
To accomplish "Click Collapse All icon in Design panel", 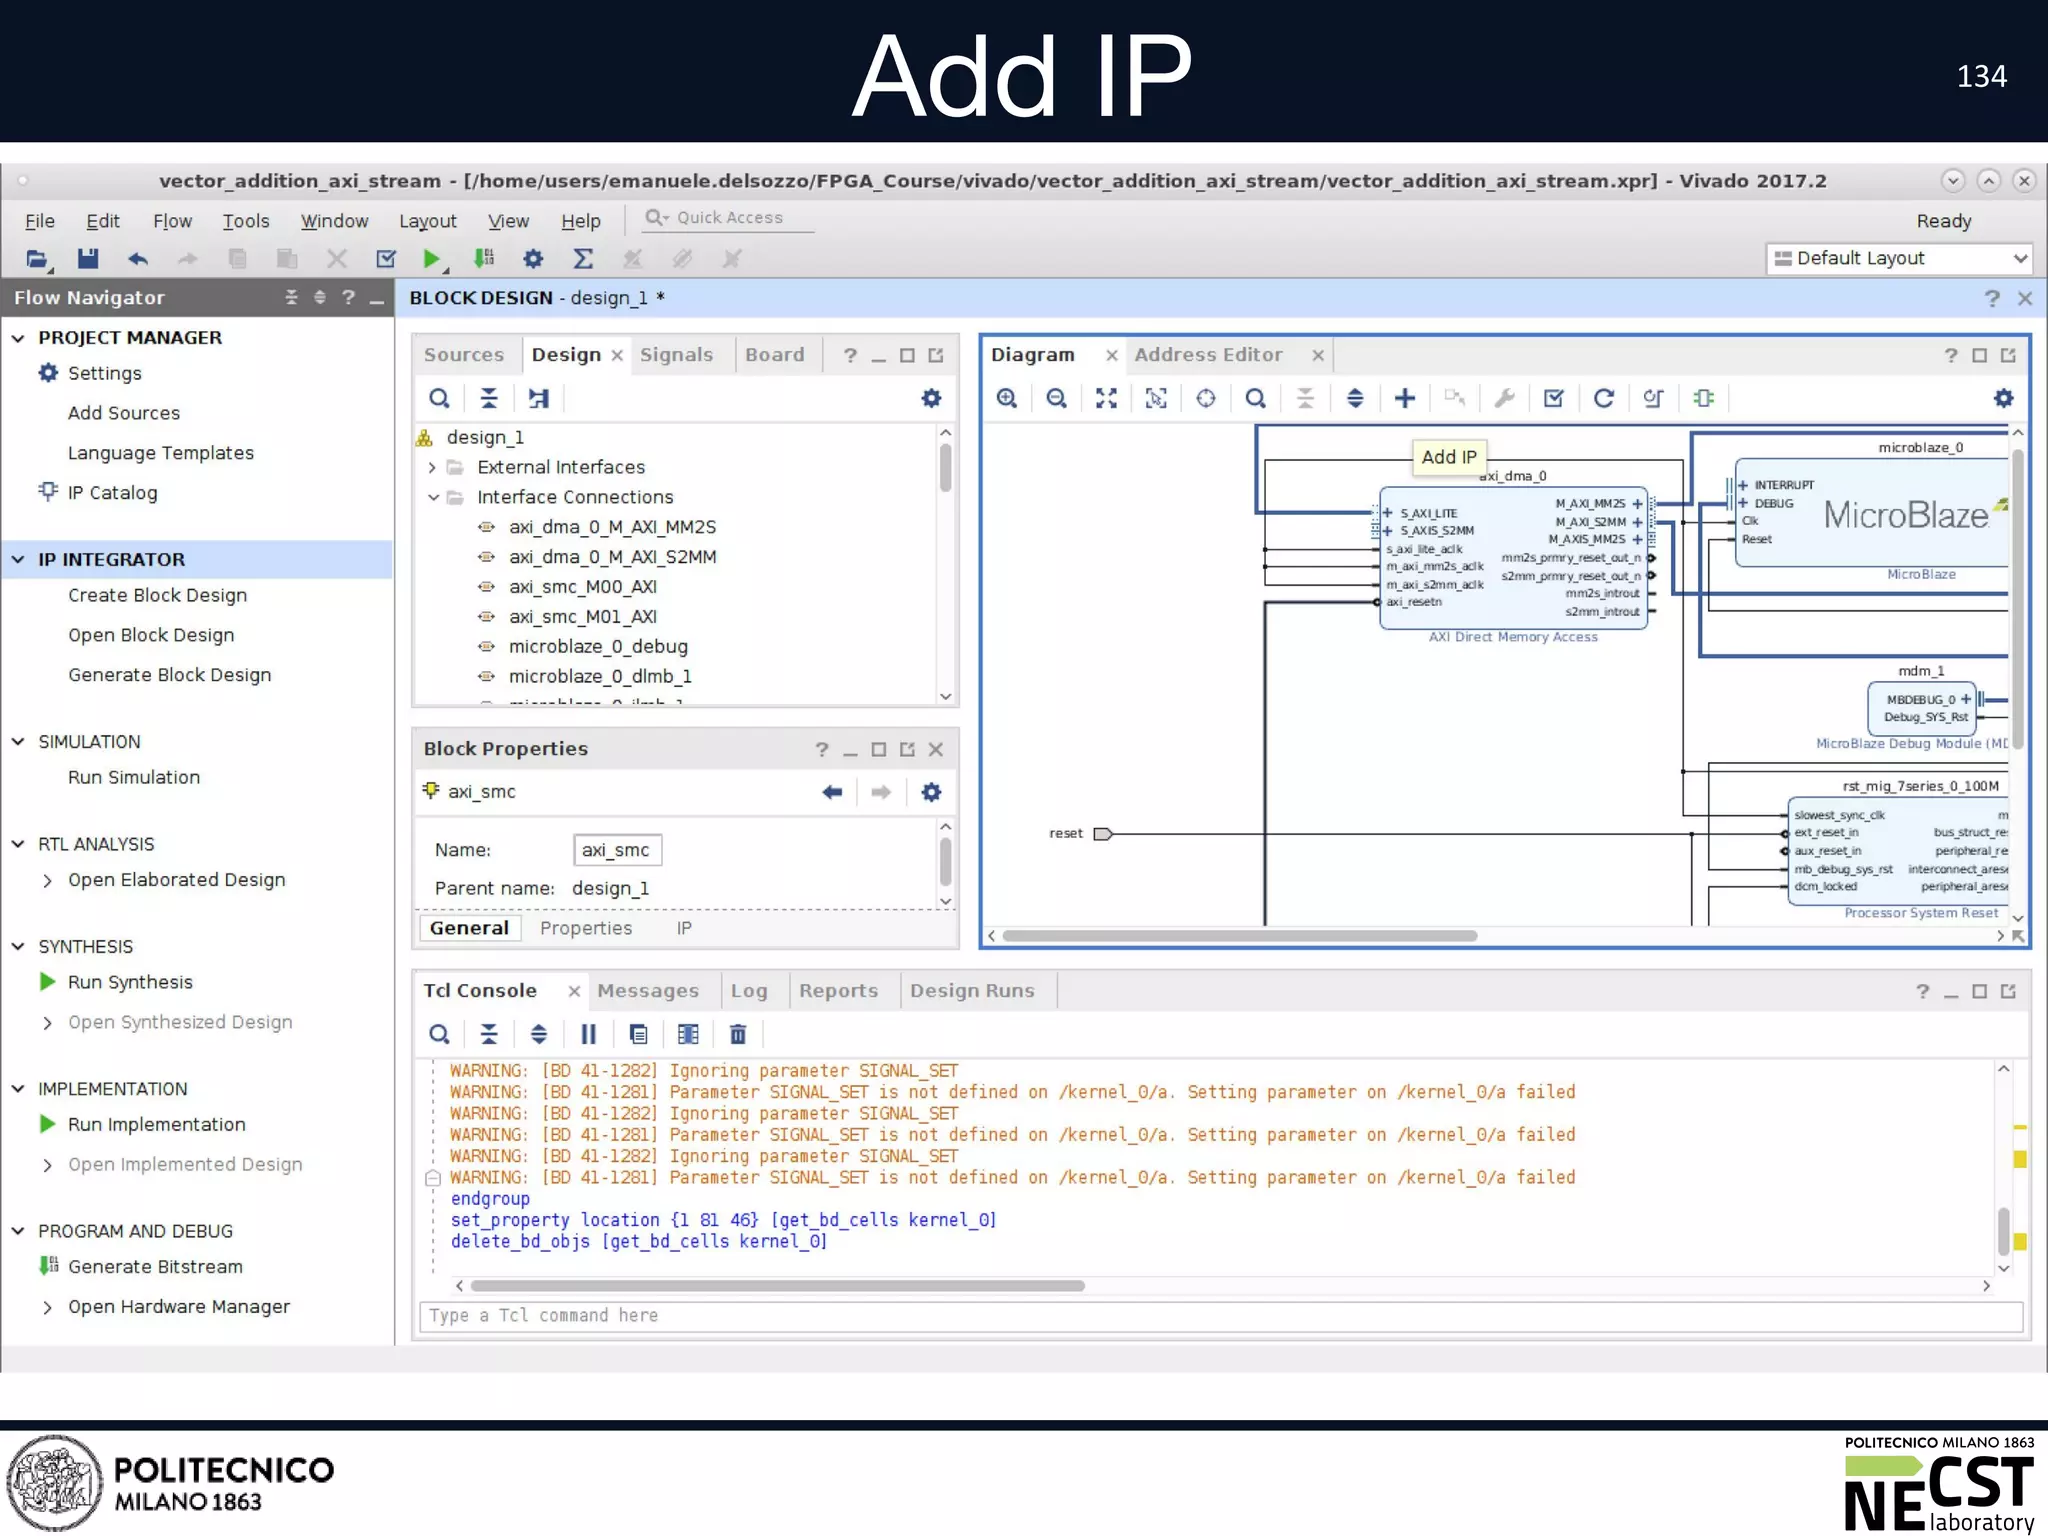I will pyautogui.click(x=489, y=398).
